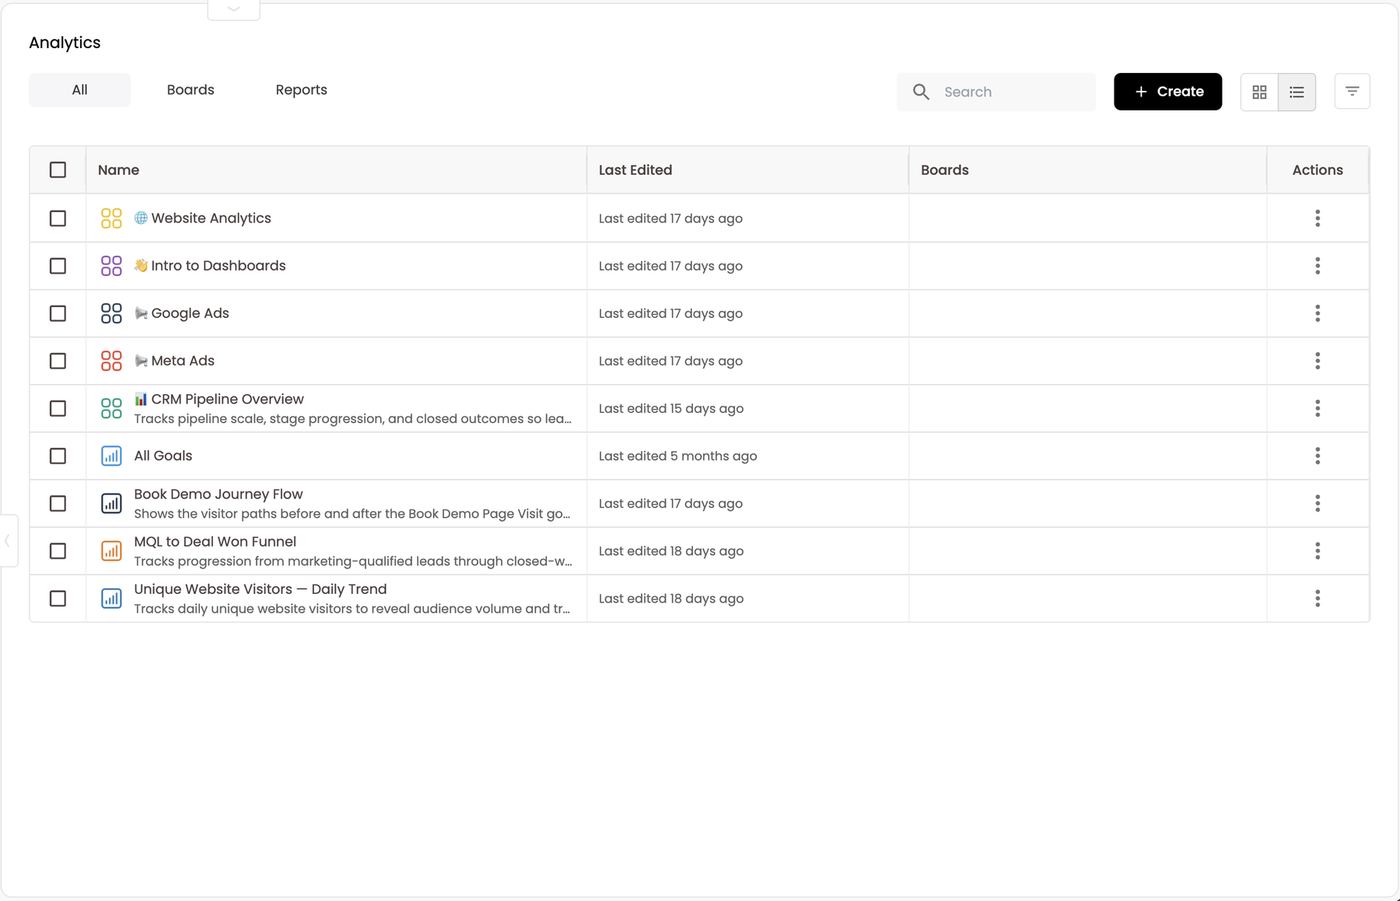Switch to the Boards tab

pyautogui.click(x=191, y=90)
